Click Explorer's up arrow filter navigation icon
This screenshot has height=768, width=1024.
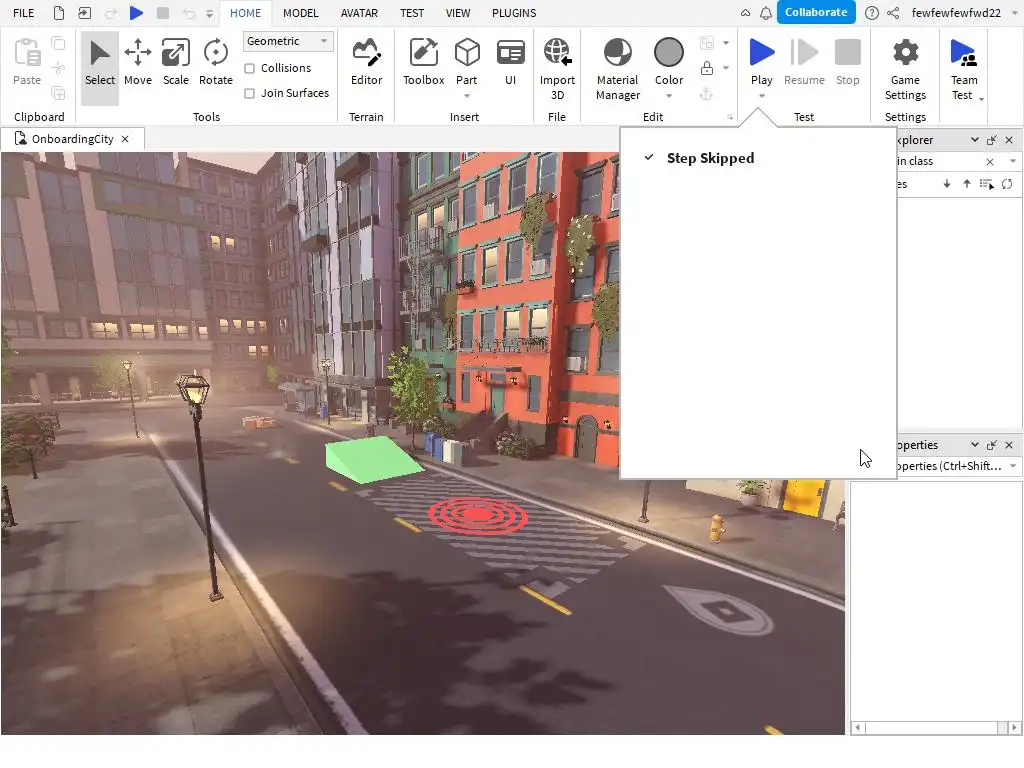point(967,184)
